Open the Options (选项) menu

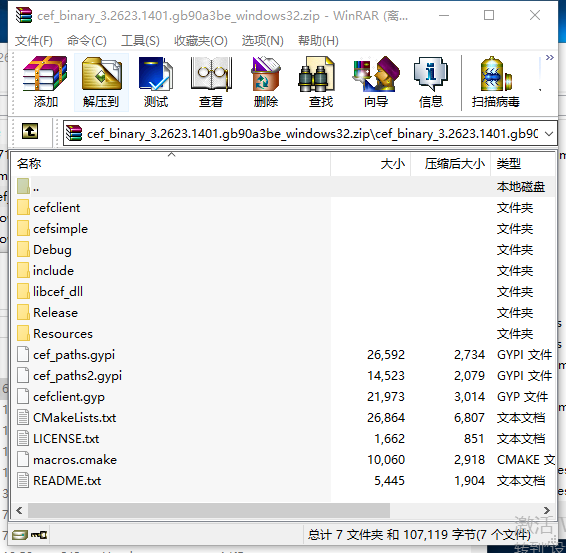pos(262,41)
